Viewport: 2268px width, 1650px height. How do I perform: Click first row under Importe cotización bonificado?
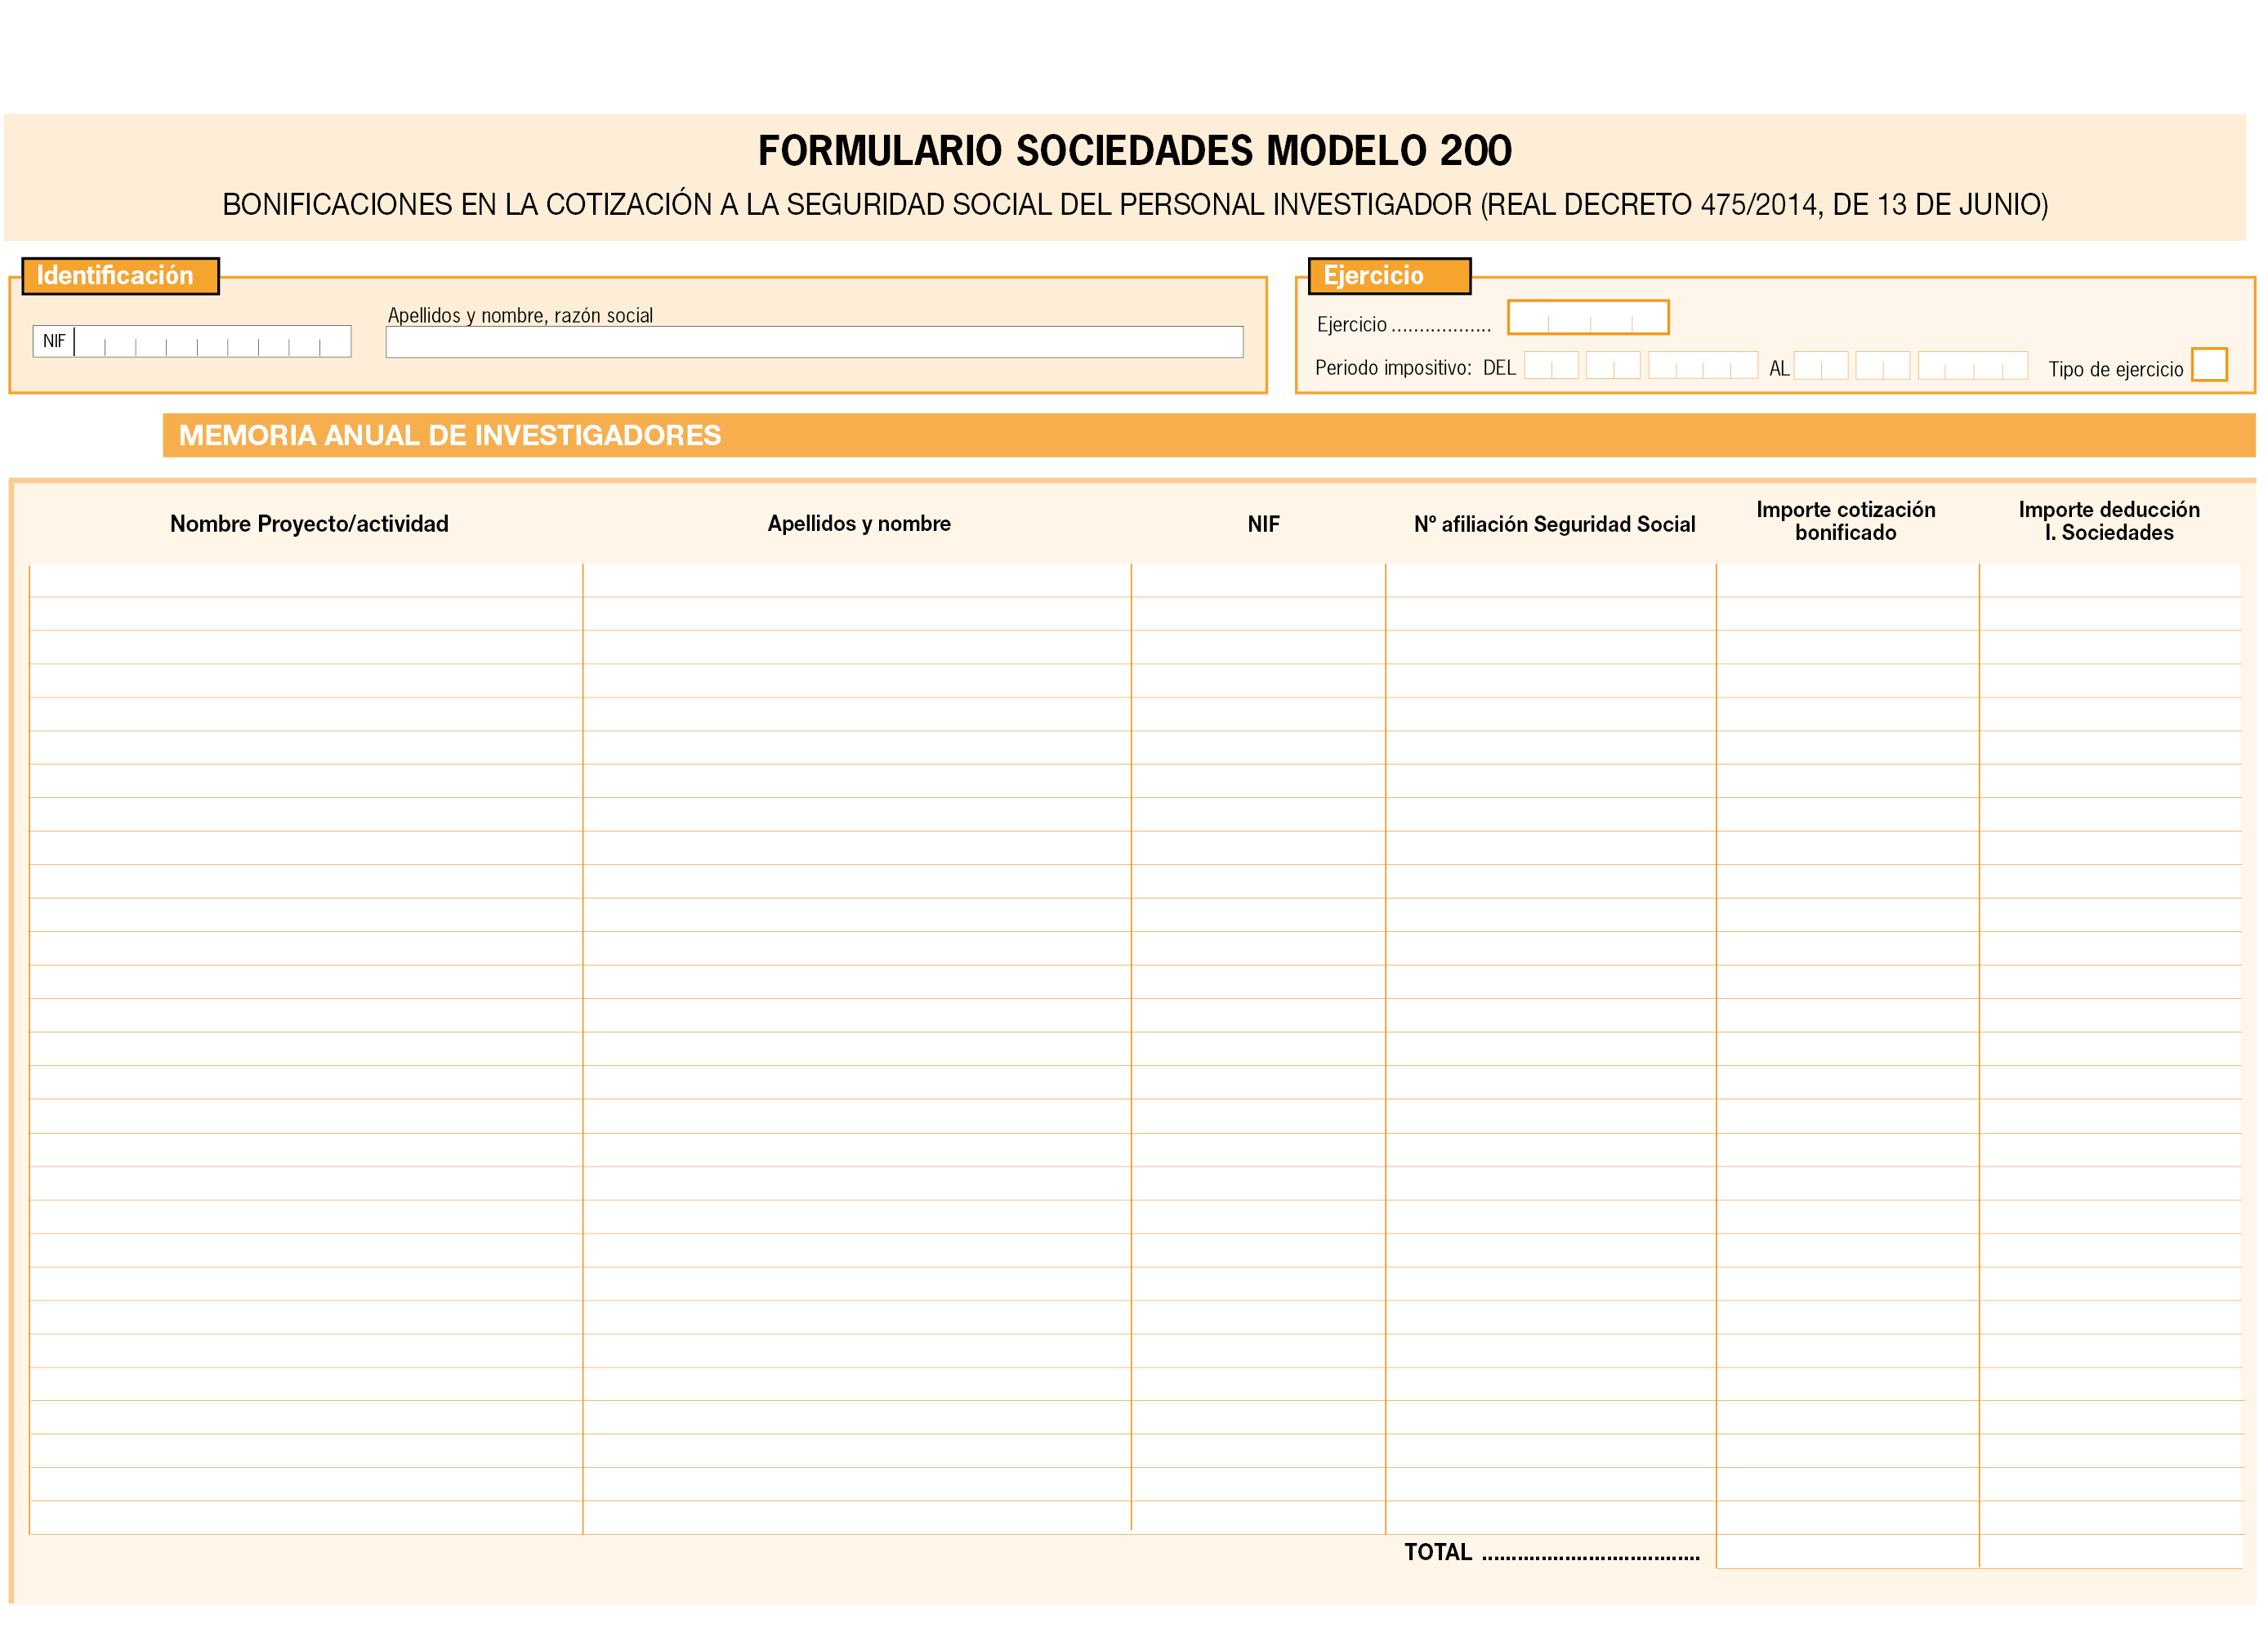point(1847,581)
